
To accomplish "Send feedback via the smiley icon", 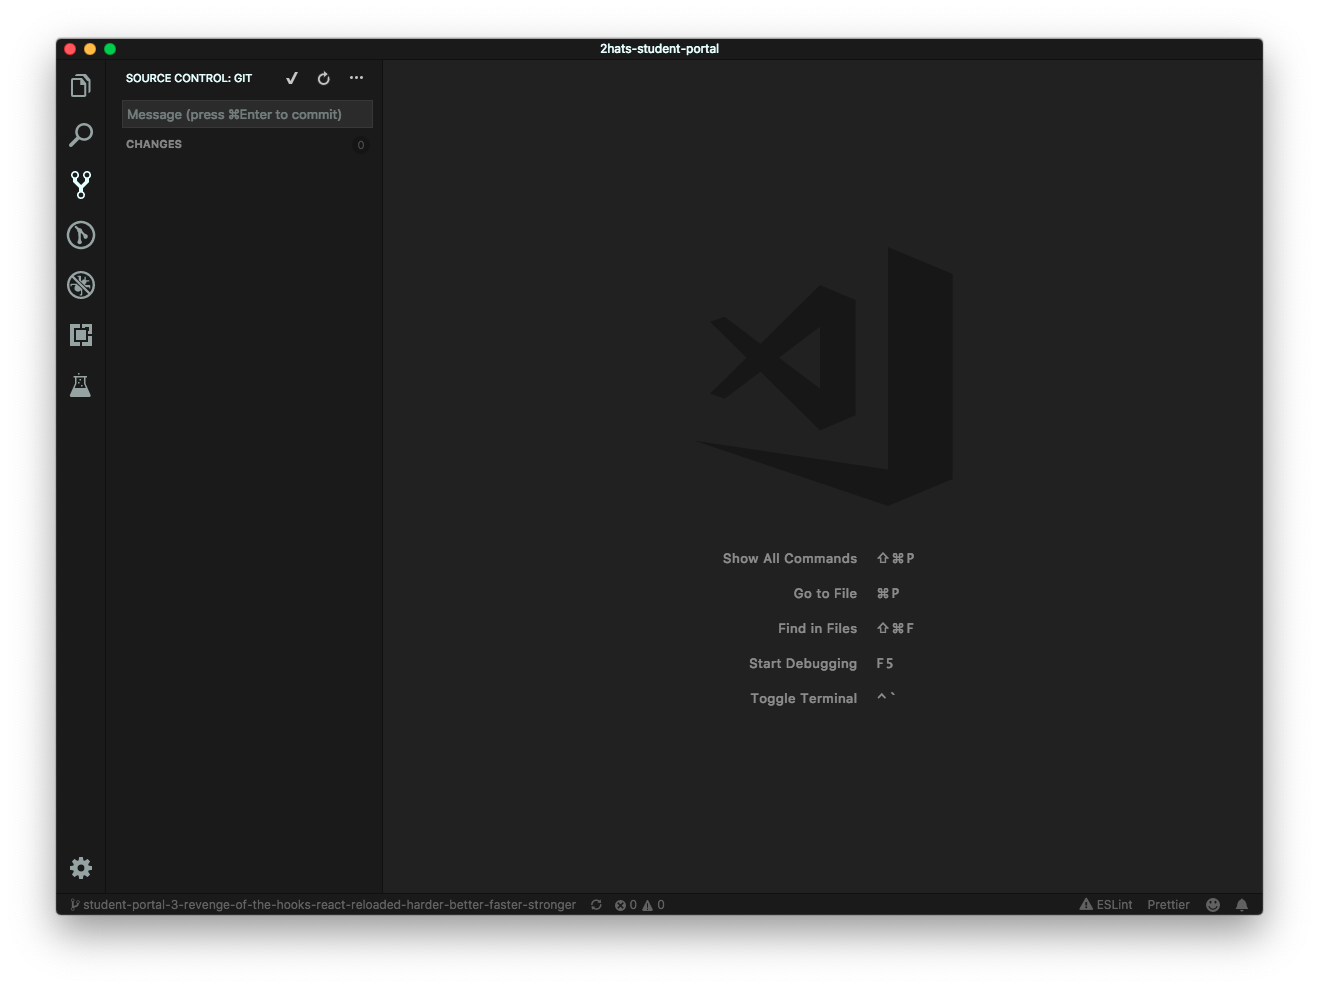I will 1213,904.
